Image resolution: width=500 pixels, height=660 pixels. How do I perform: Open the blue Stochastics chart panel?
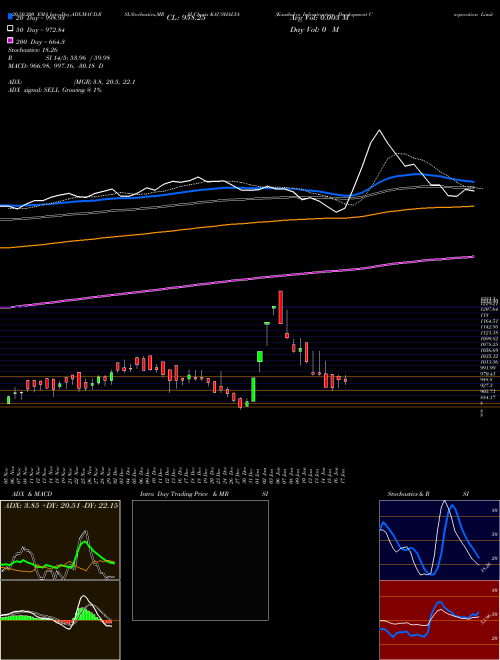[x=439, y=540]
